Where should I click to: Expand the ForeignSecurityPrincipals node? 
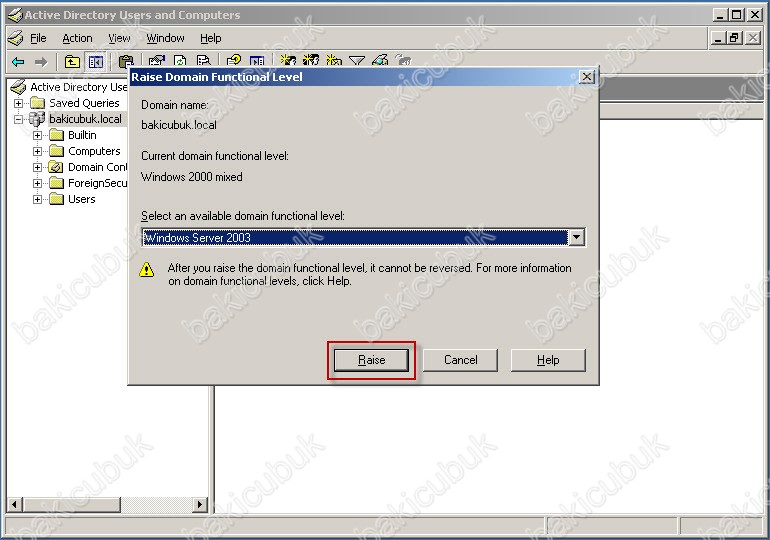tap(37, 184)
